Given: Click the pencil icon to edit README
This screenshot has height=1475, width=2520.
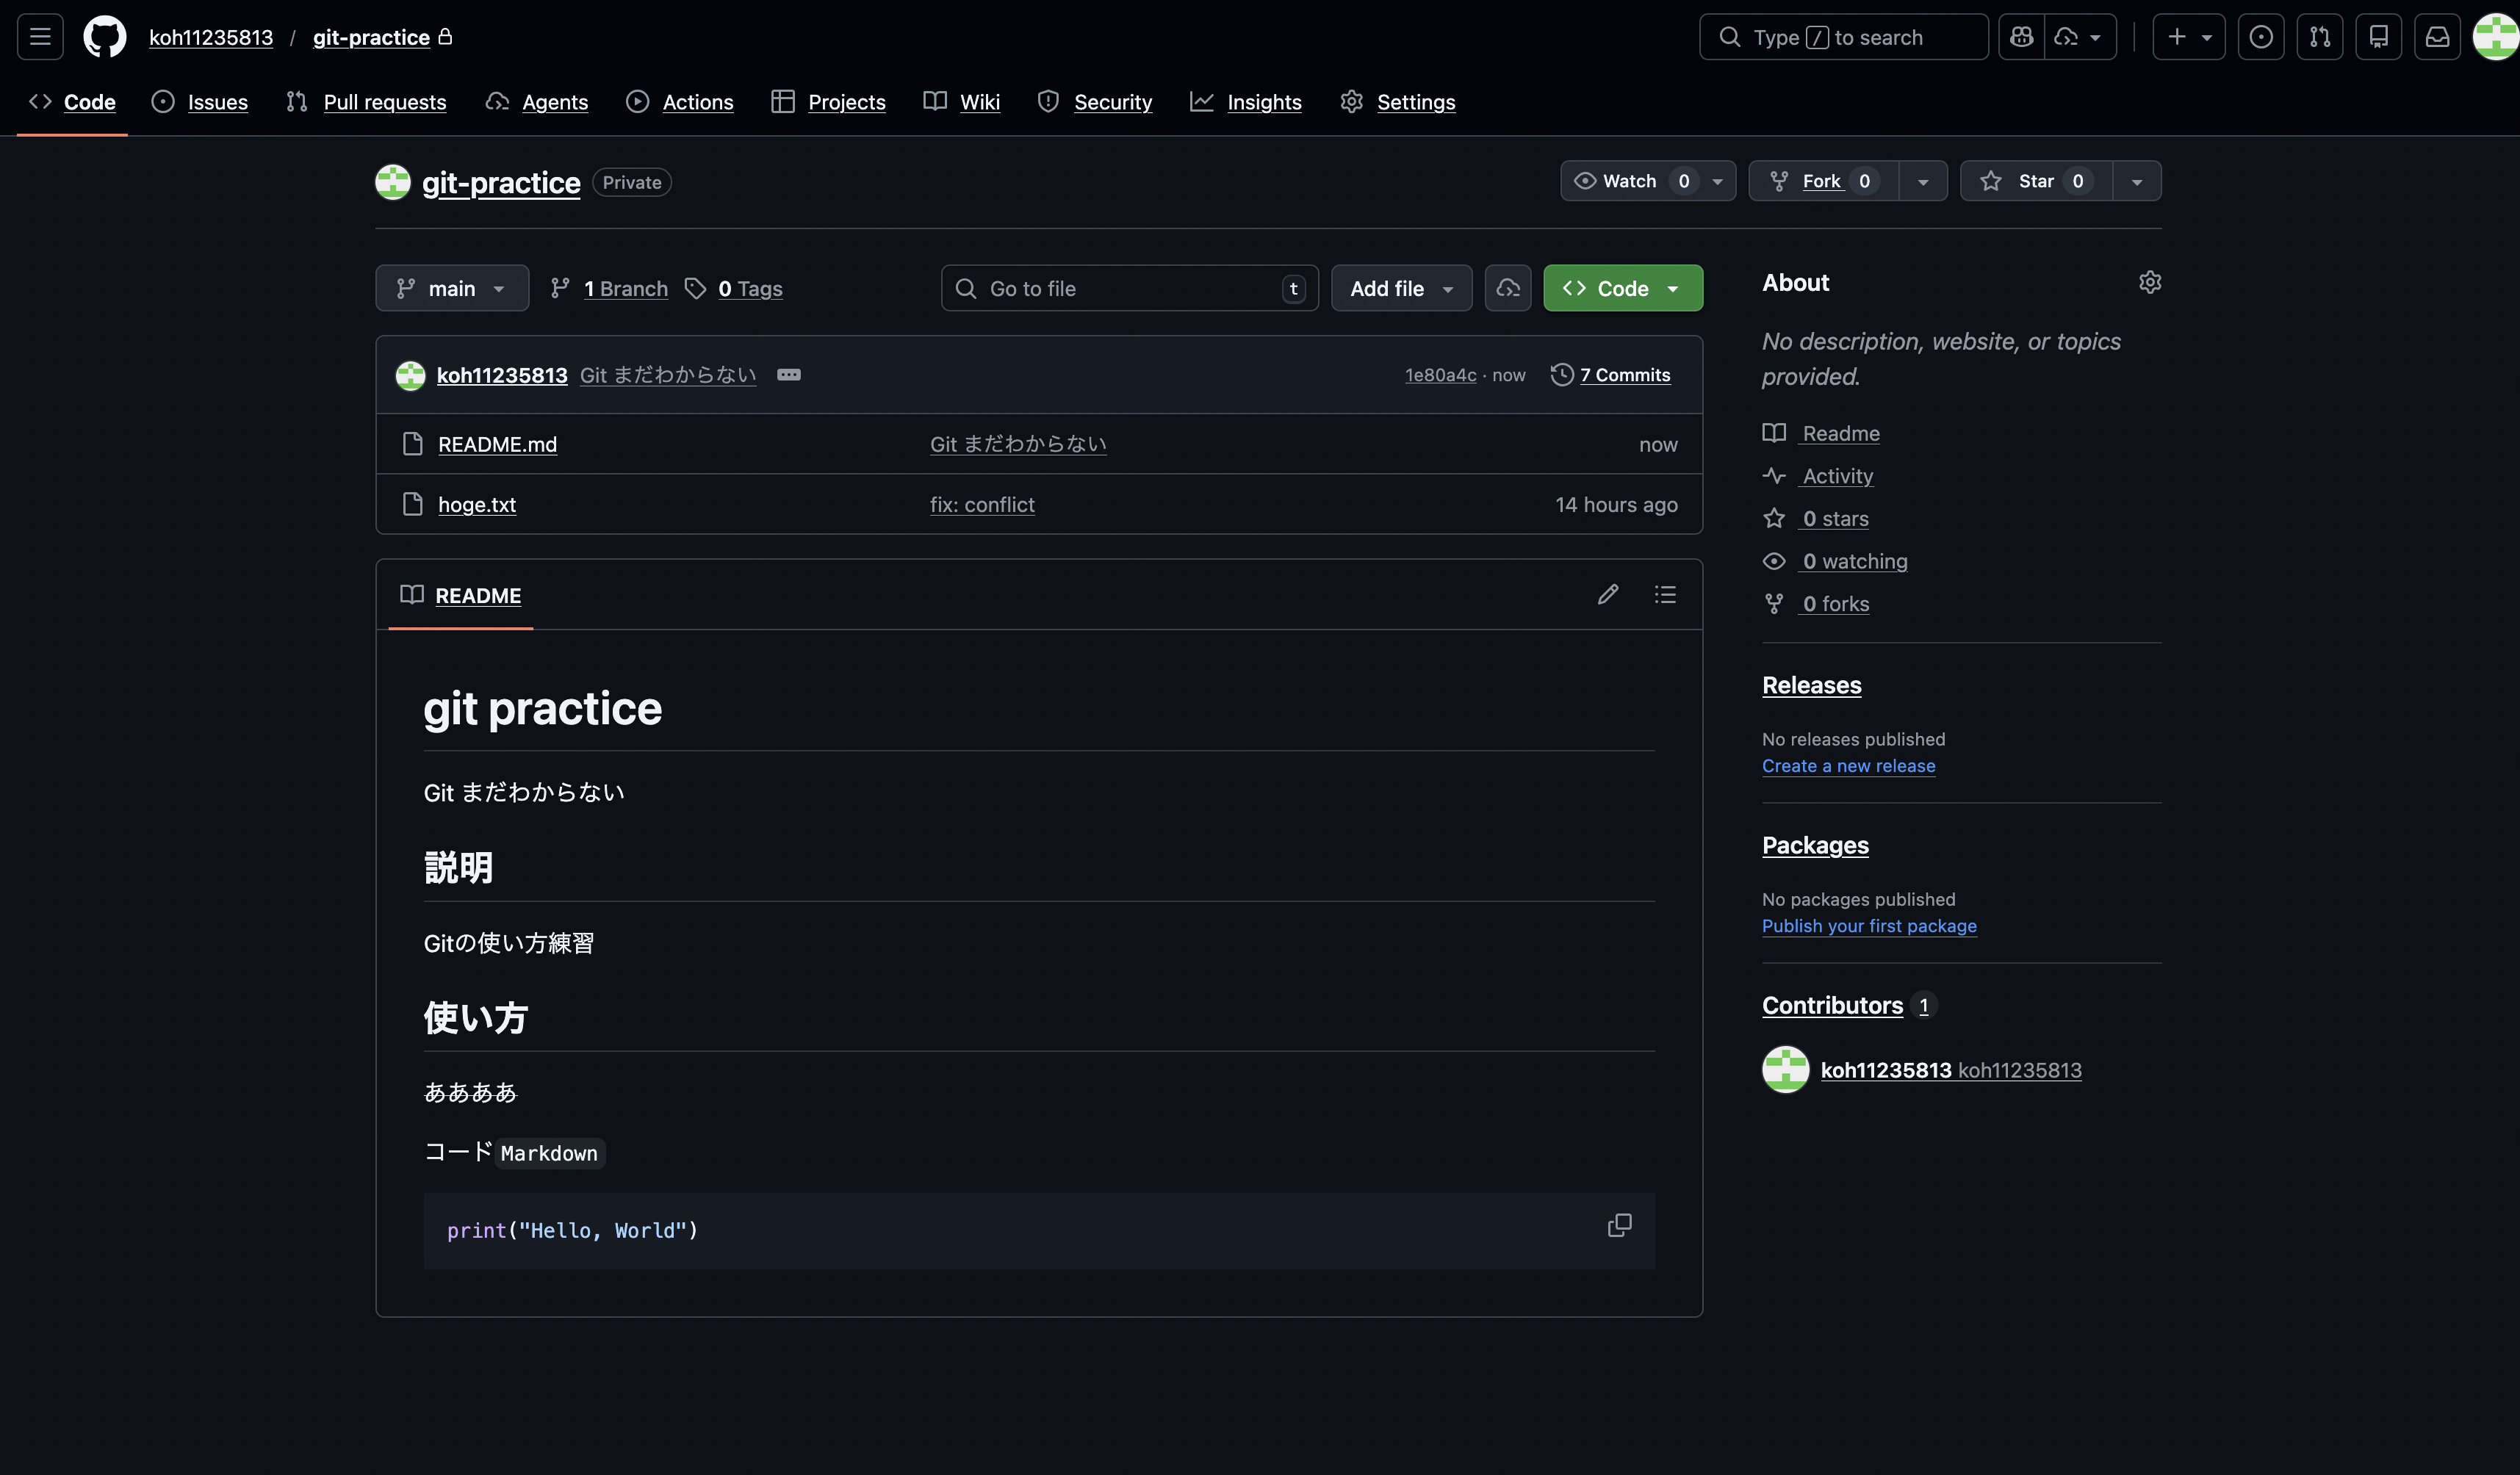Looking at the screenshot, I should pyautogui.click(x=1607, y=594).
